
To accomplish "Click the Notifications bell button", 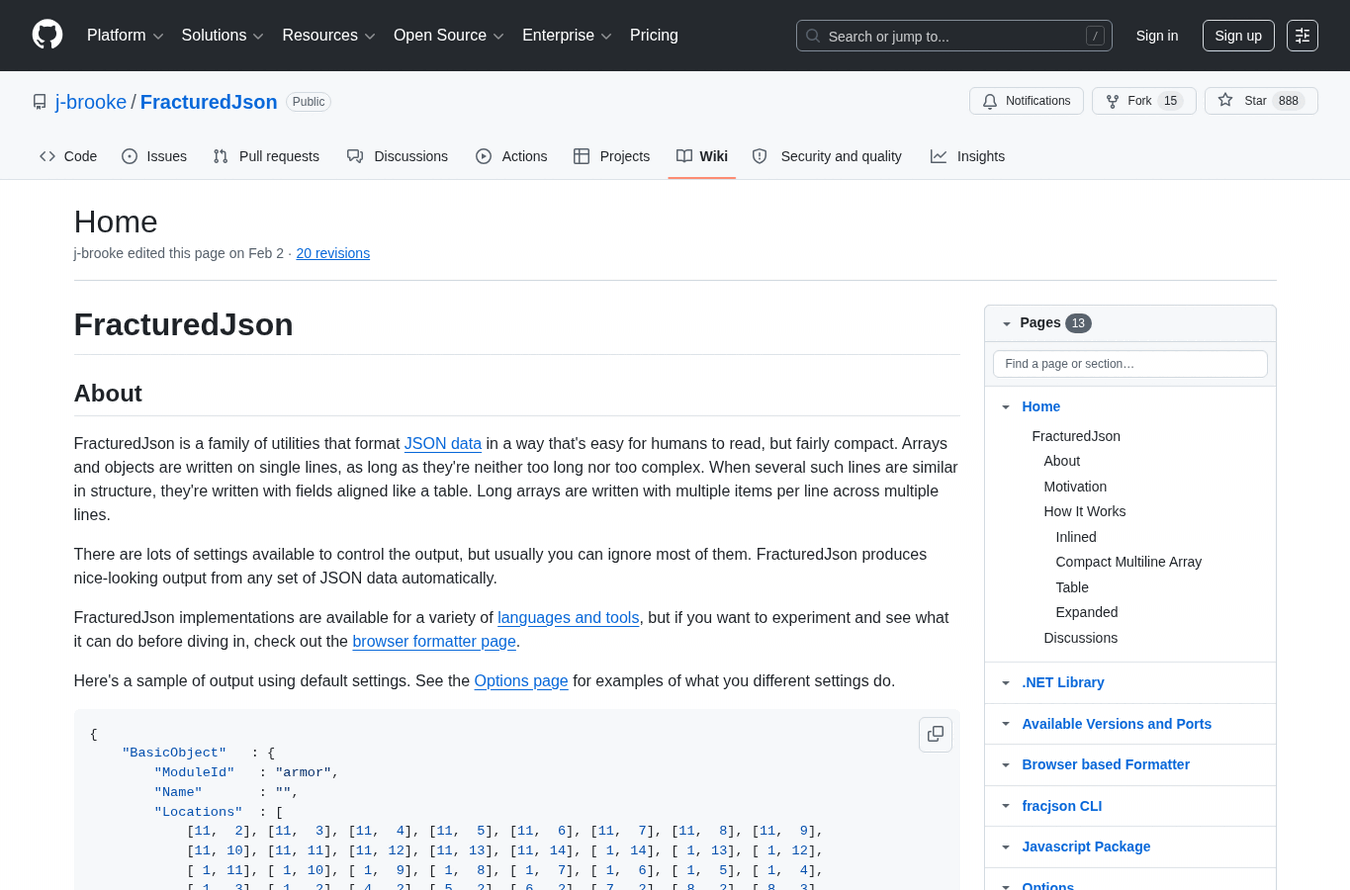I will coord(1026,101).
